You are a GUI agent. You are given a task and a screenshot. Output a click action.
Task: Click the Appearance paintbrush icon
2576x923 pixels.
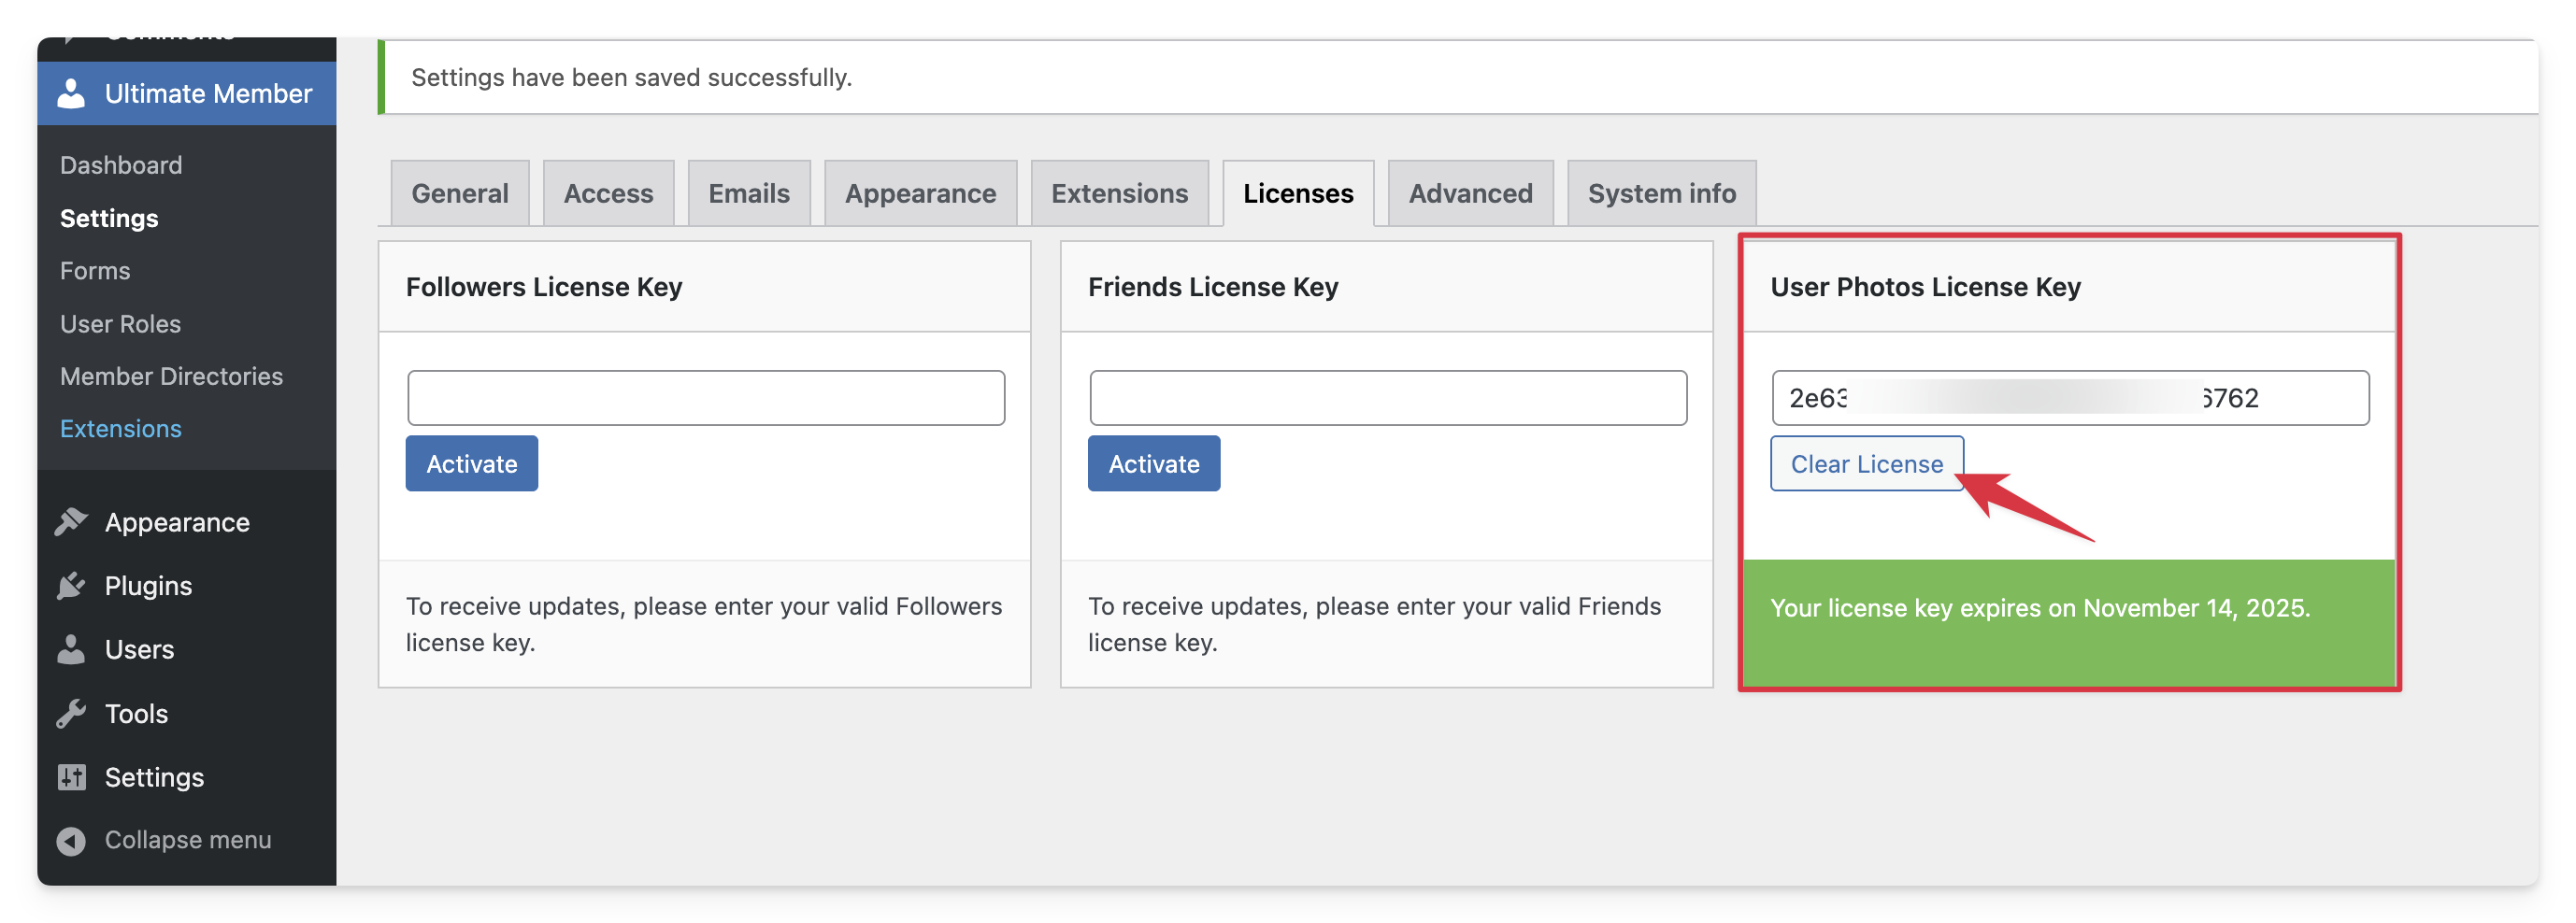pyautogui.click(x=71, y=522)
